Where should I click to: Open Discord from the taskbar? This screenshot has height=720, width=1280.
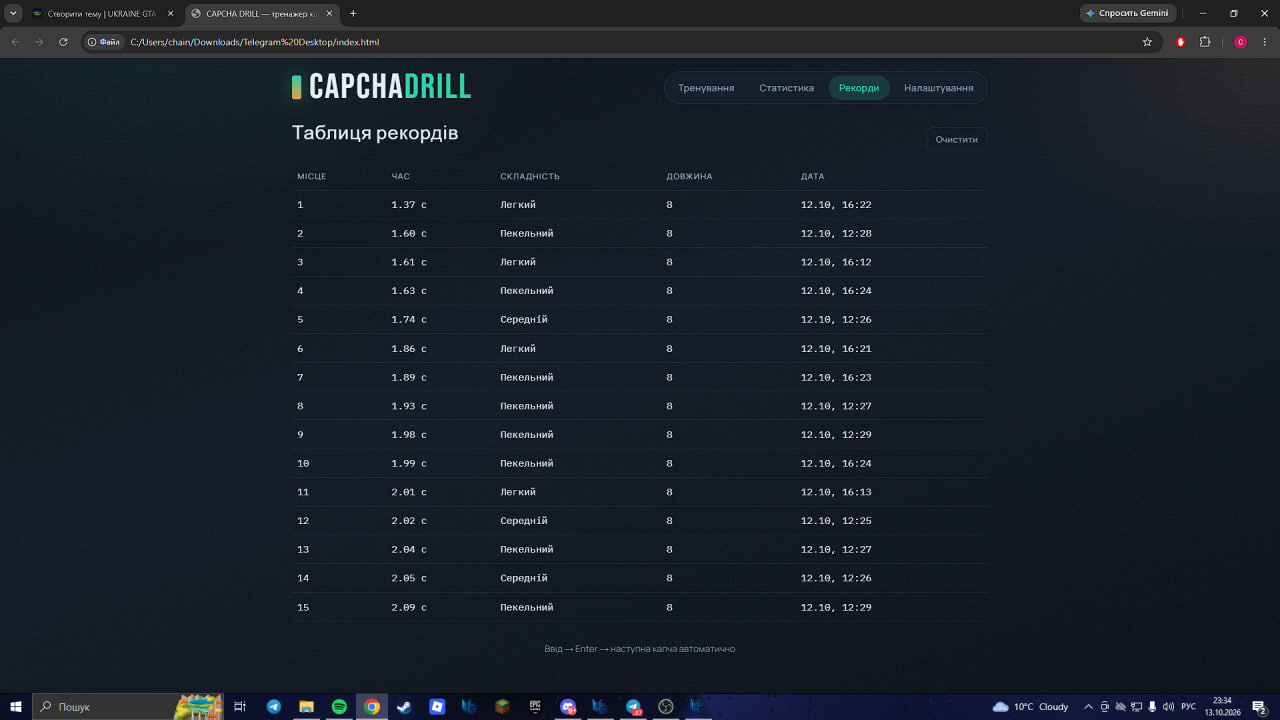(568, 707)
